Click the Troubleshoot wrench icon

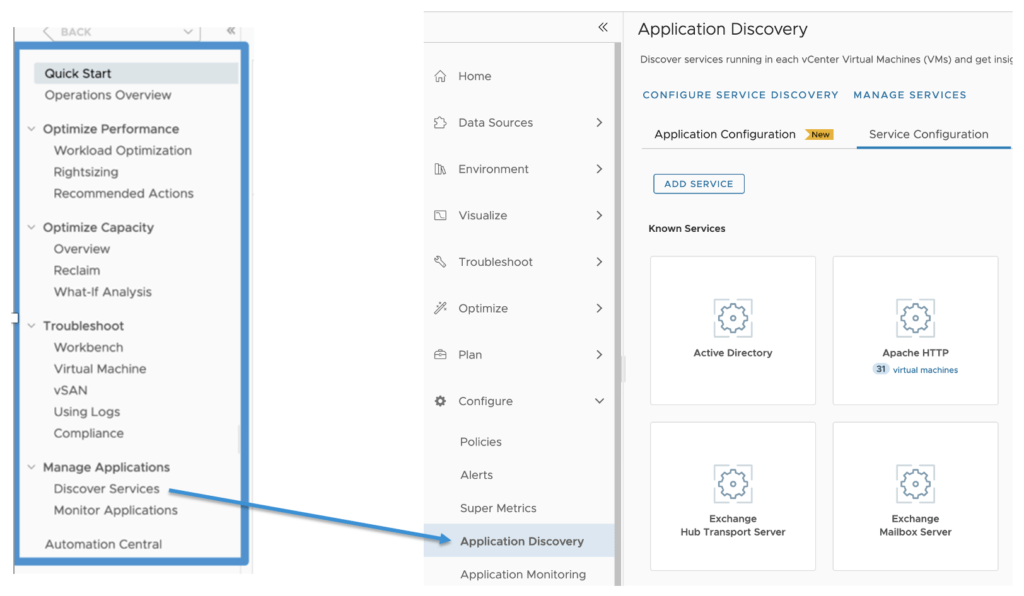pos(440,262)
